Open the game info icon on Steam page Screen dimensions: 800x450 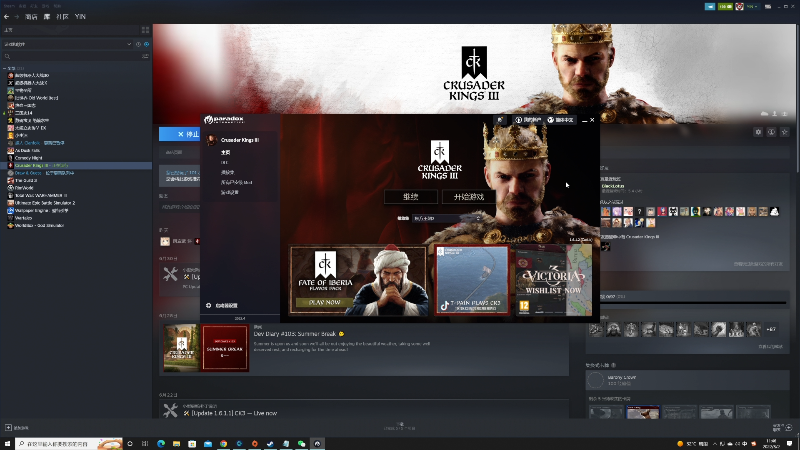pos(771,132)
